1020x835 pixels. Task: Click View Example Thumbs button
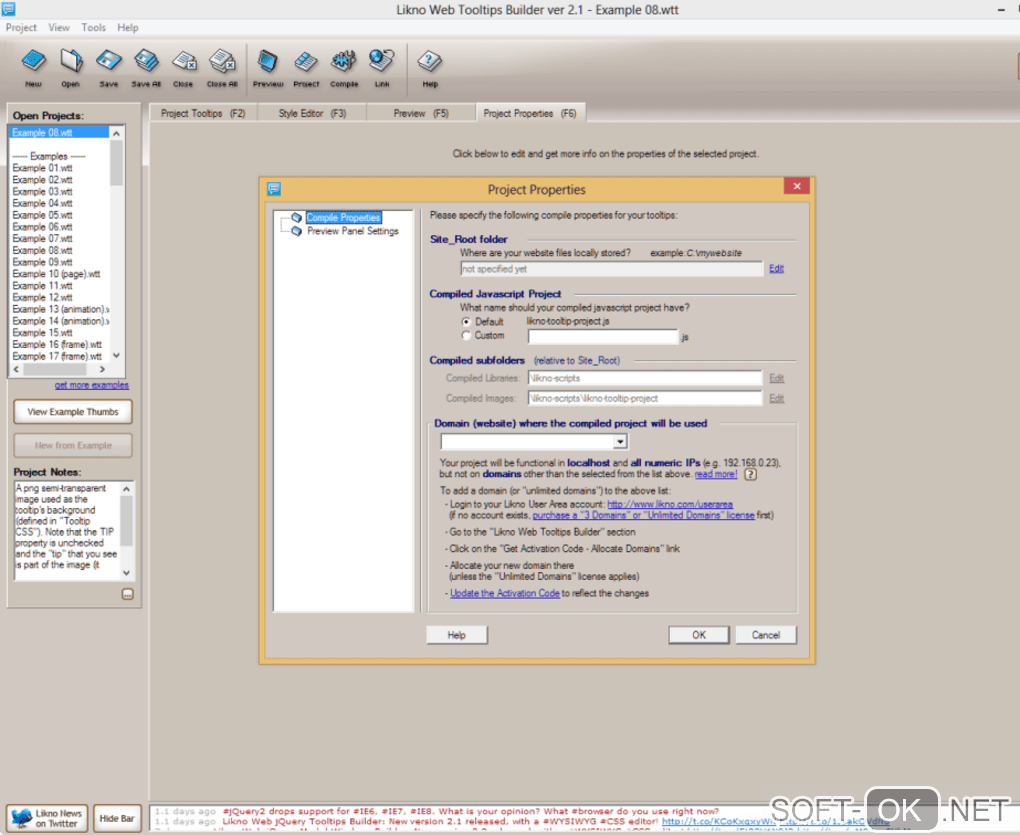pyautogui.click(x=73, y=412)
